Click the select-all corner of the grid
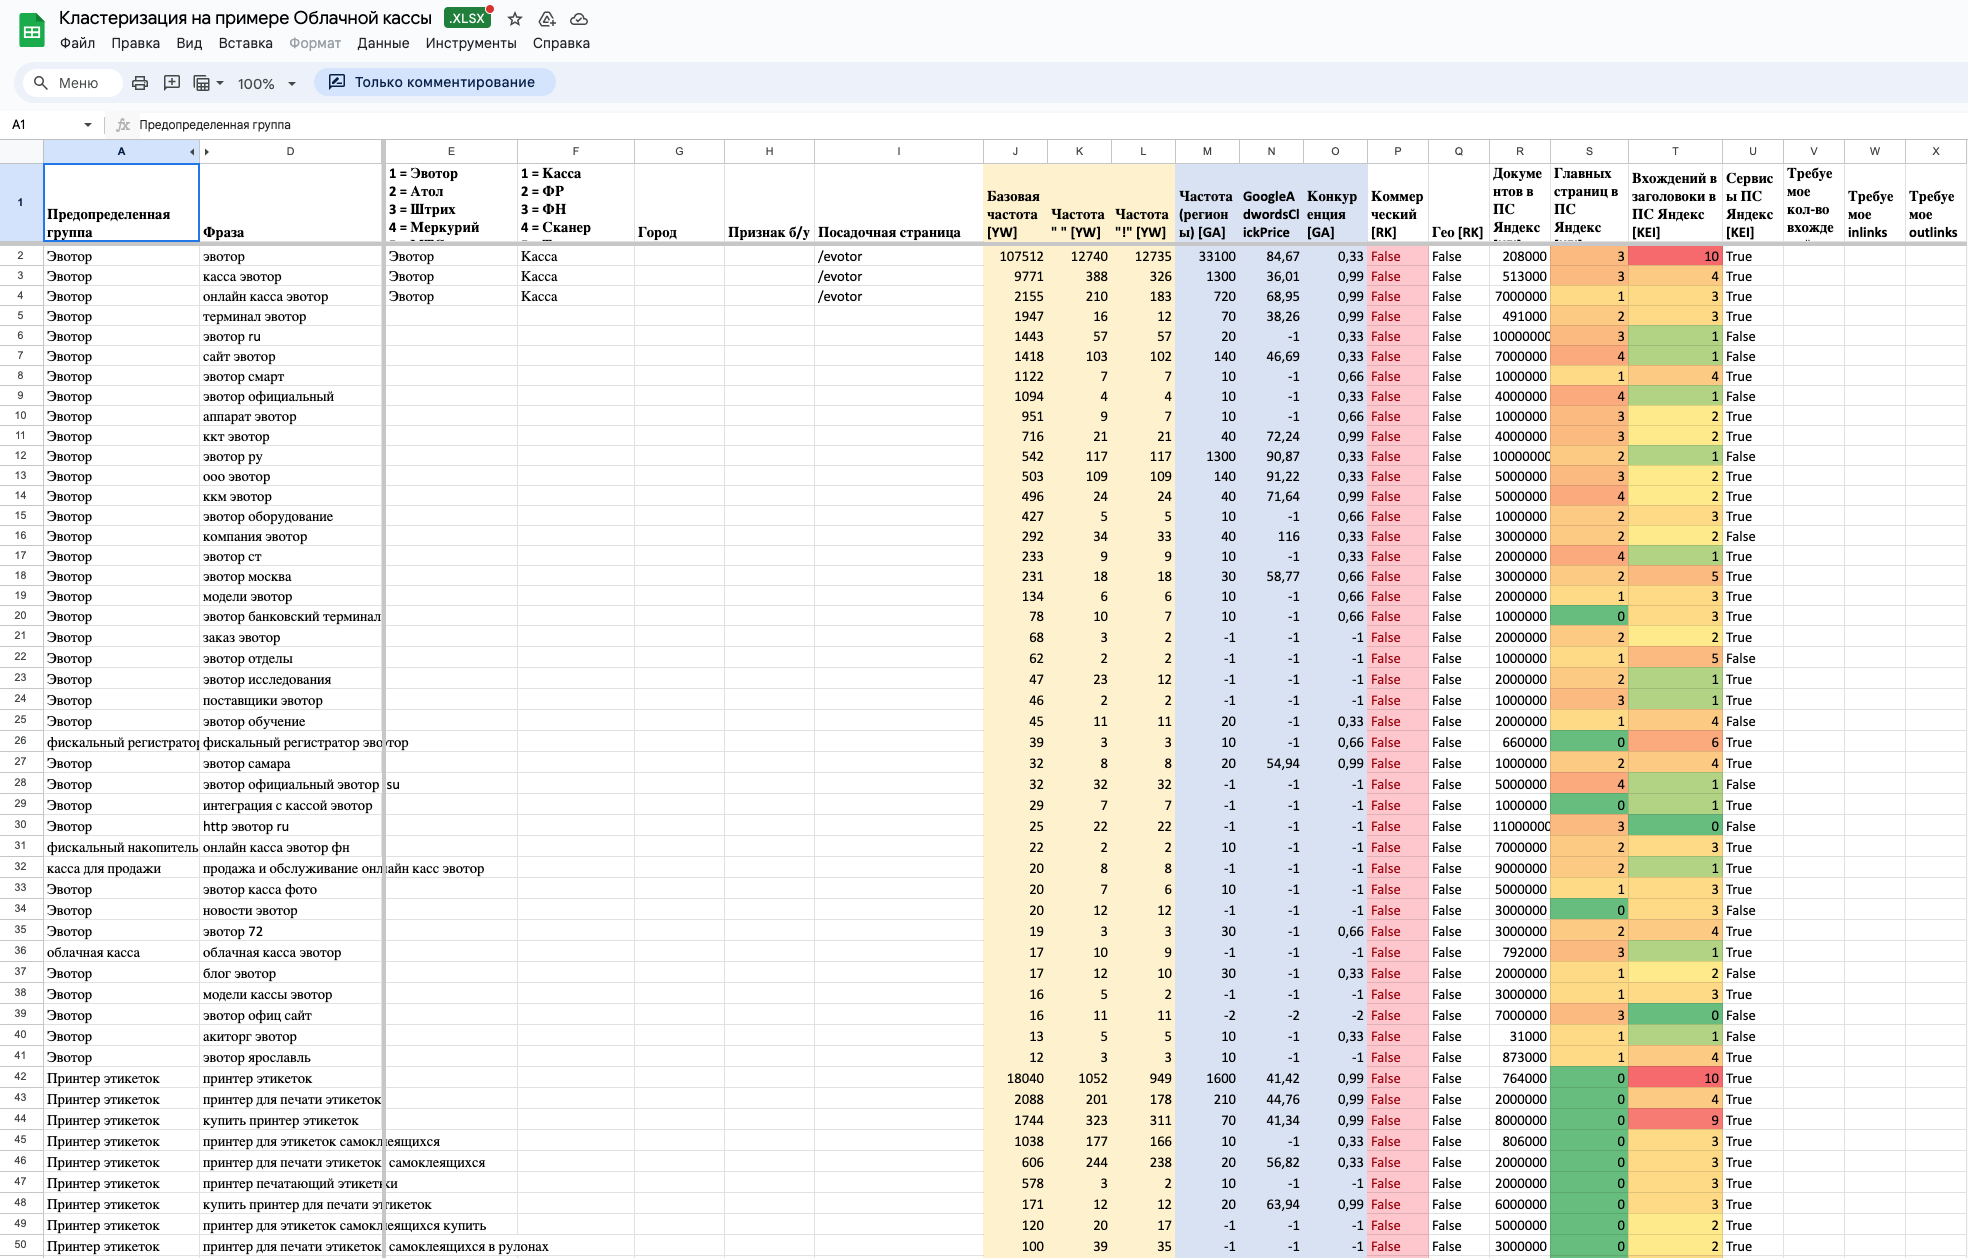 21,152
